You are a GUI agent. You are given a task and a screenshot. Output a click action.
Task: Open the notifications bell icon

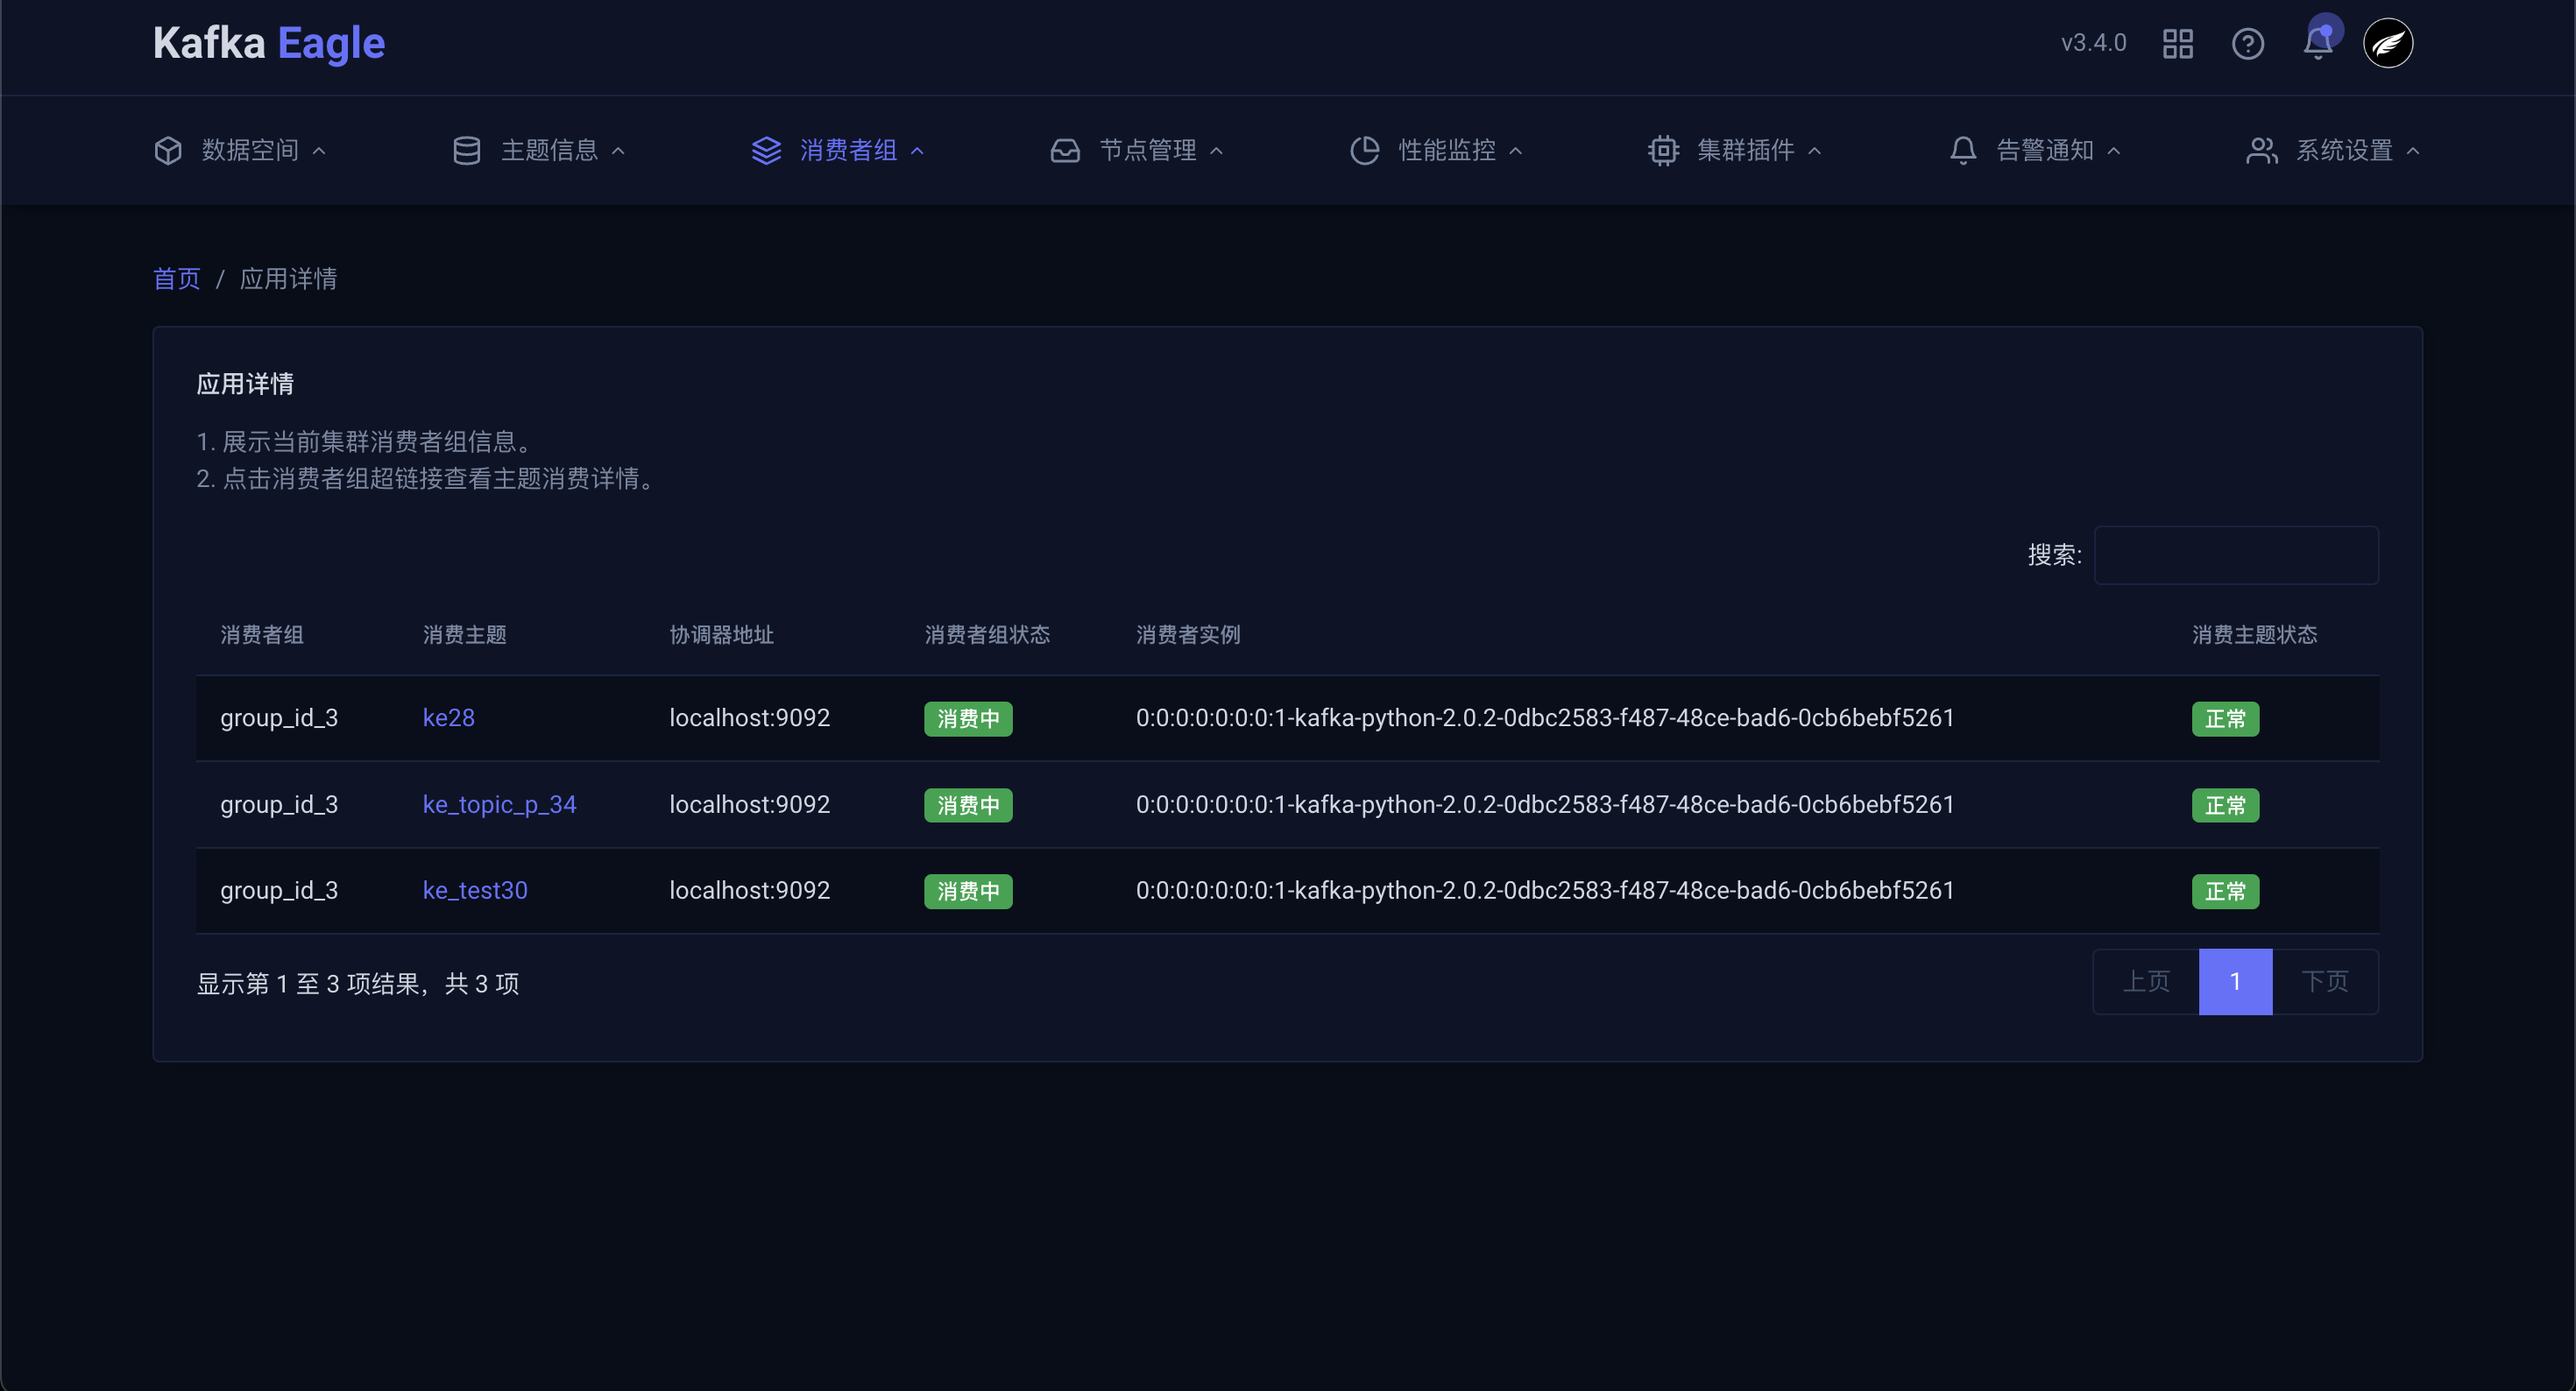[x=2317, y=44]
